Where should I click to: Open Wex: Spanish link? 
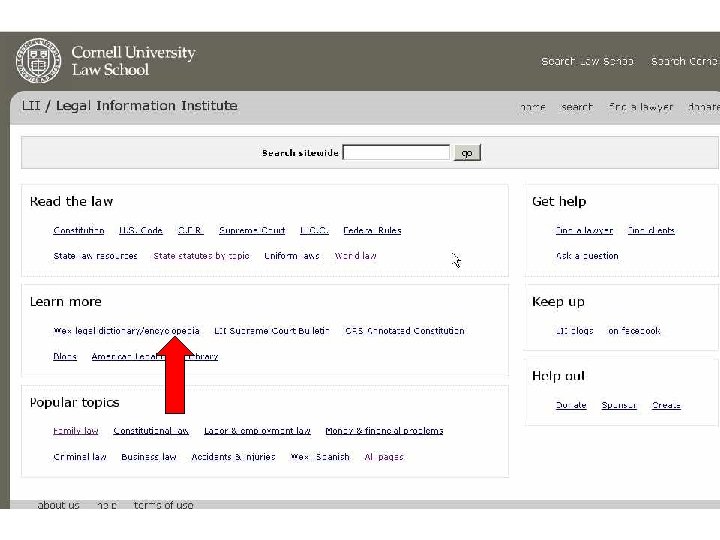320,457
